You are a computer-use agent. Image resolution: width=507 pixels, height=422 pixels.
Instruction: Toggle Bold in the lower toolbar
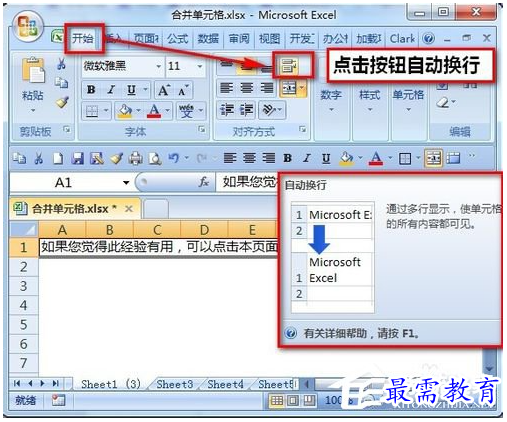(288, 158)
